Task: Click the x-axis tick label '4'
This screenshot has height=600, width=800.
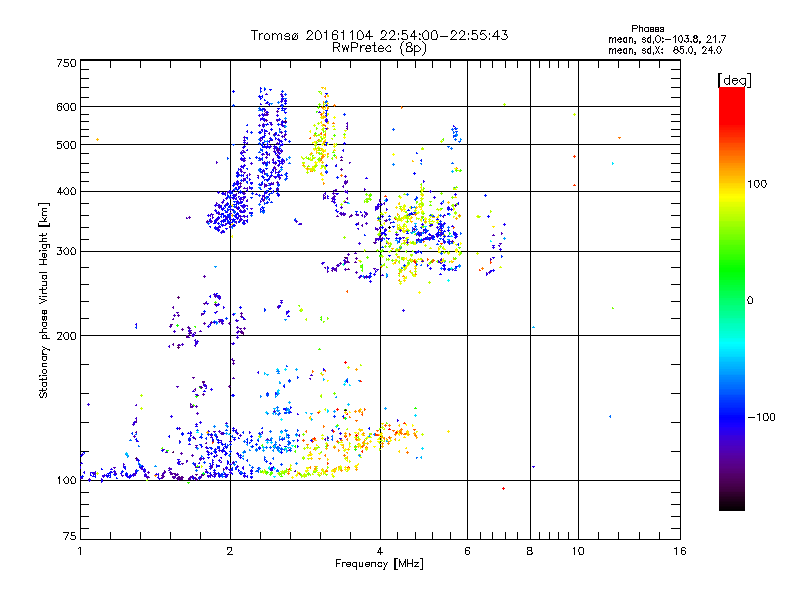Action: pos(380,551)
